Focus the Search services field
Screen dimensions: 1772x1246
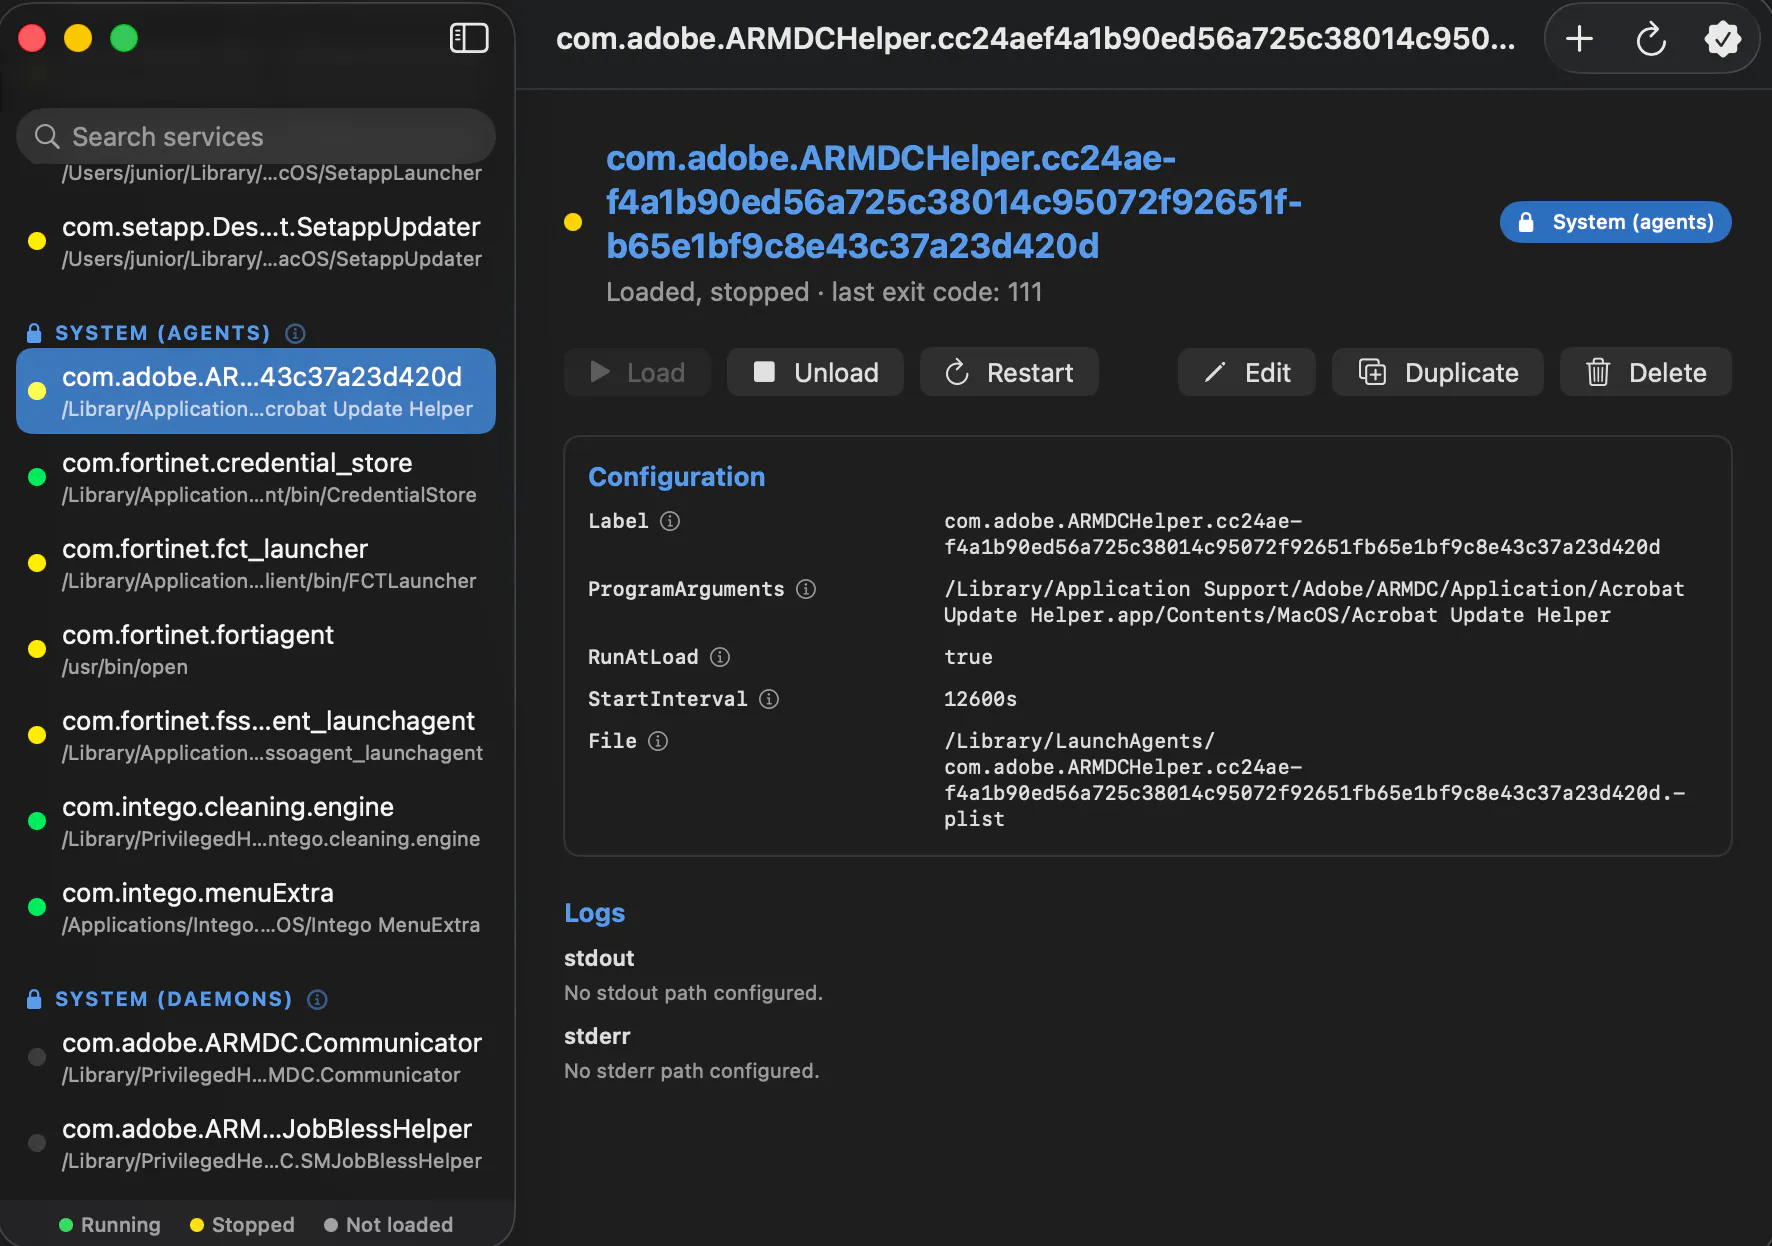click(x=256, y=136)
